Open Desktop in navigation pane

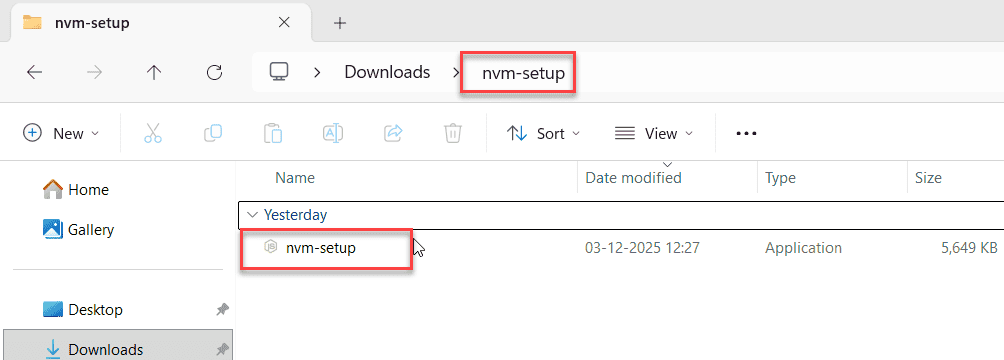(83, 309)
